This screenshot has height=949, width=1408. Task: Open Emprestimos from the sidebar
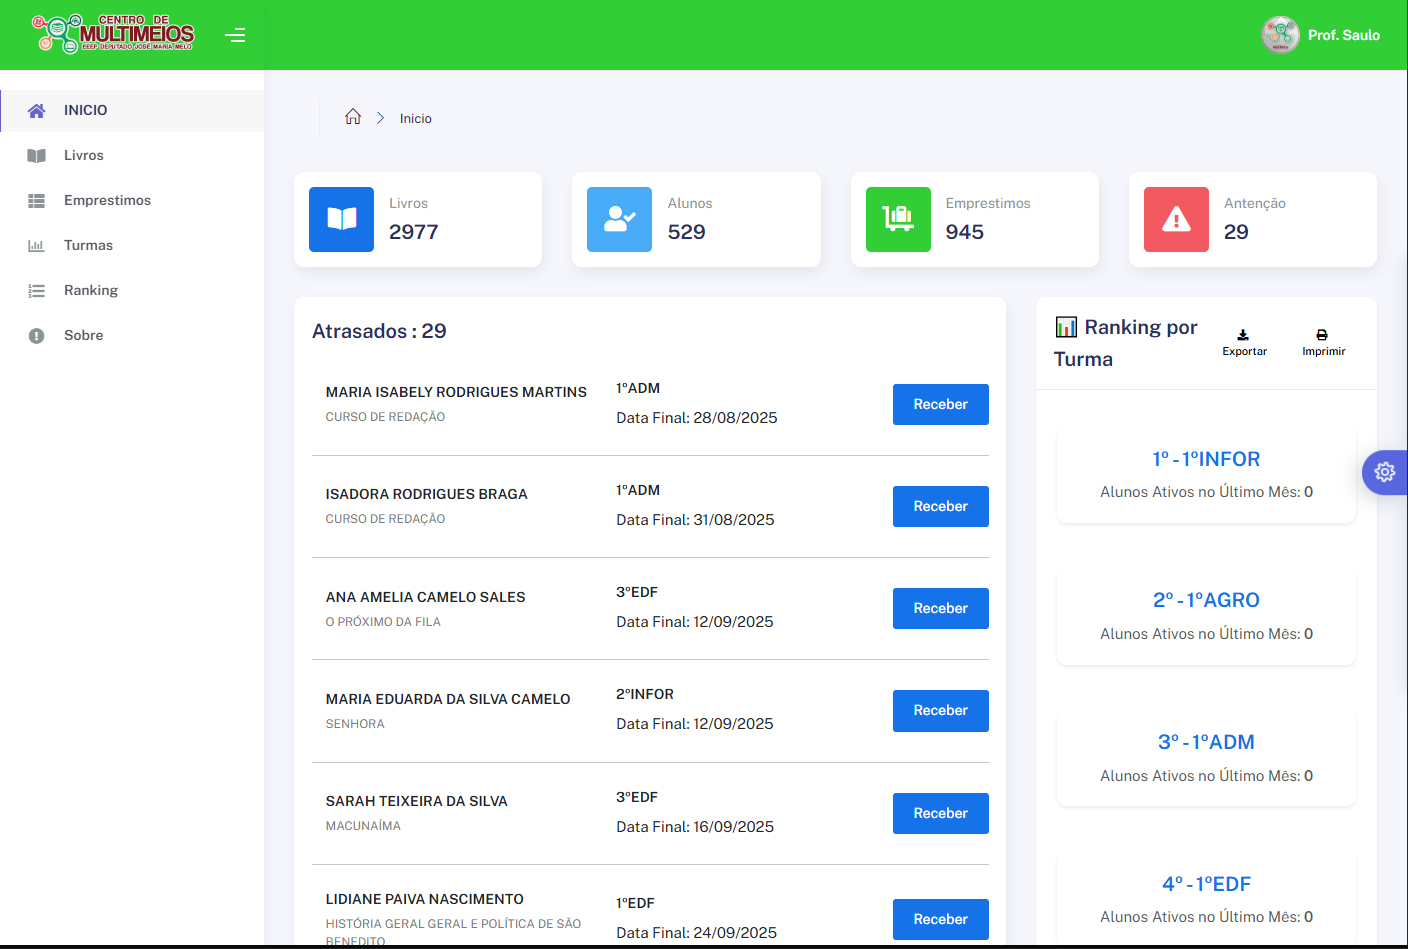[107, 200]
